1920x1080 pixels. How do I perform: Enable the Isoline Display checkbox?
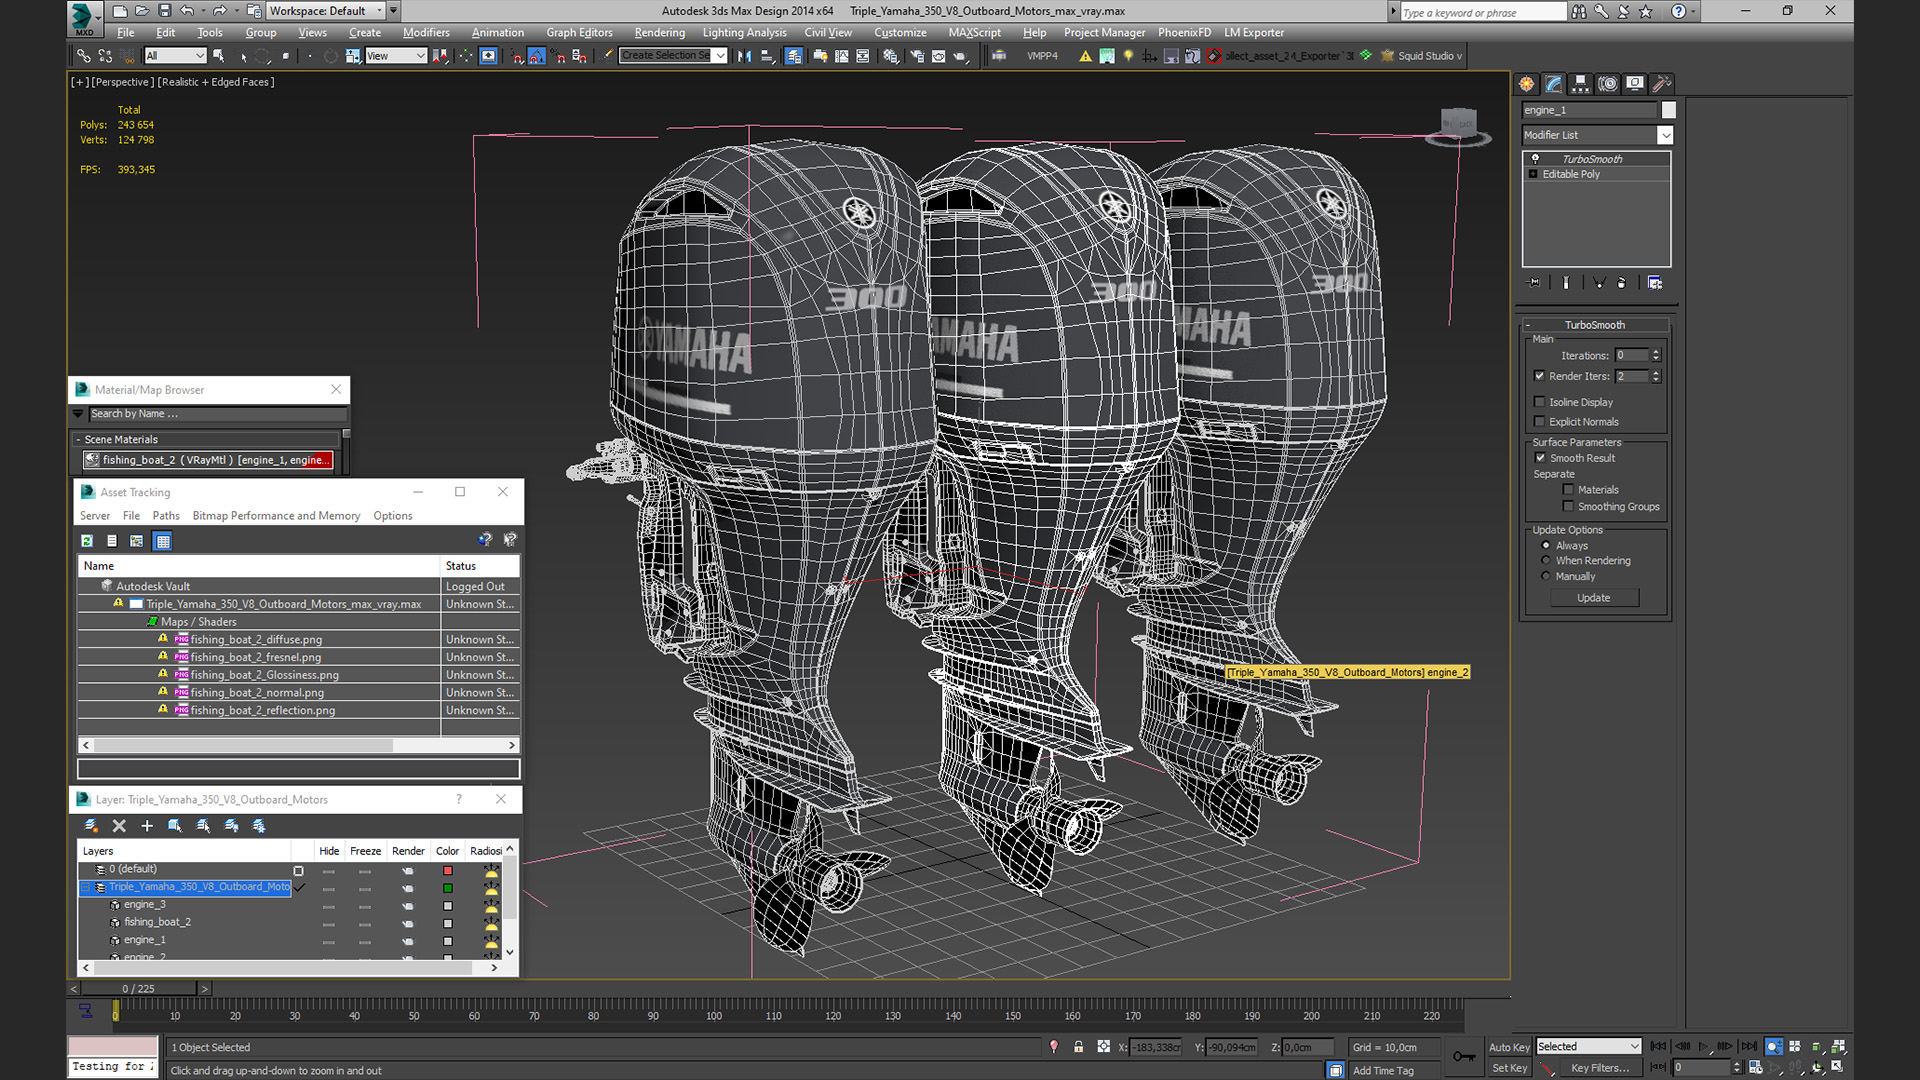tap(1540, 402)
